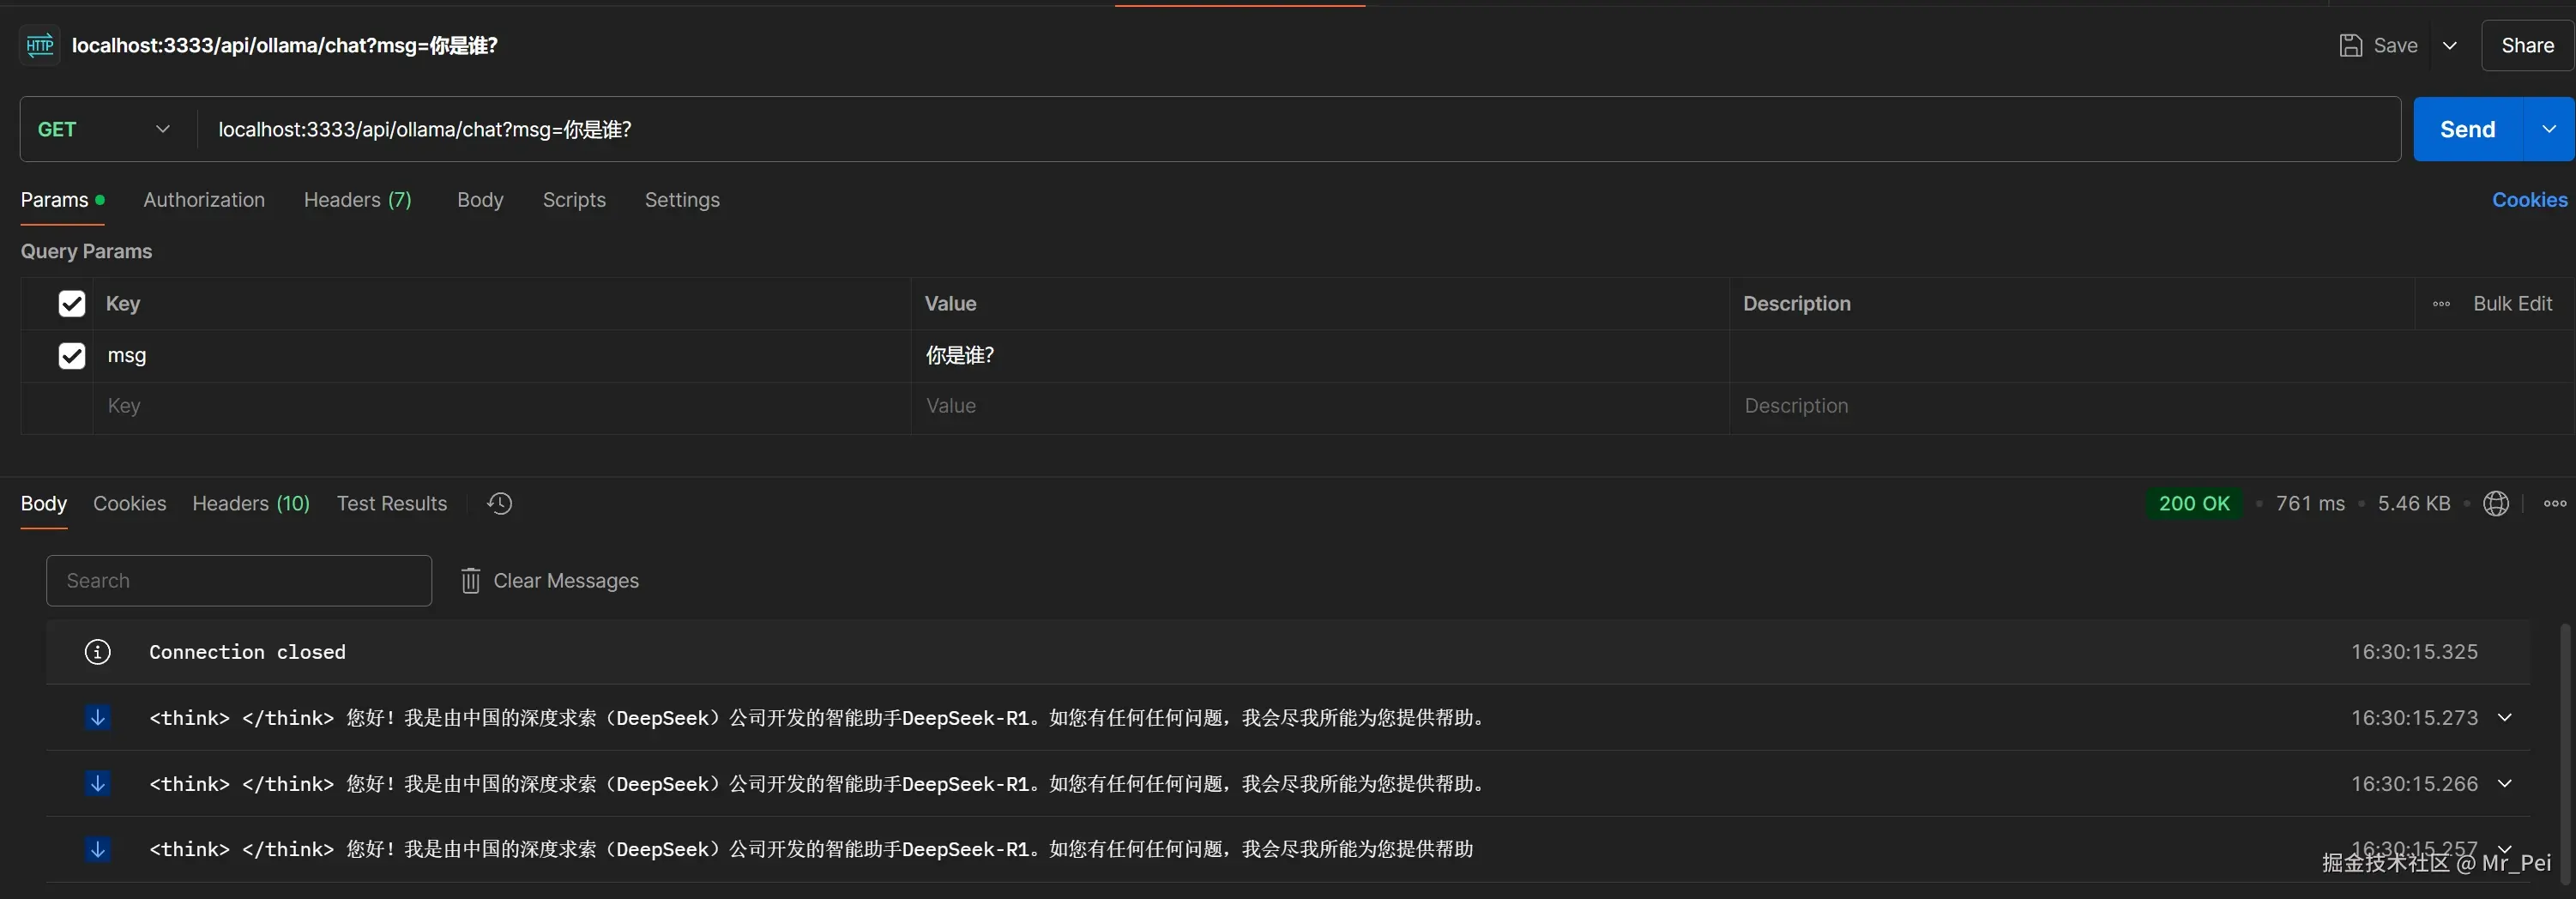Click the globe icon next to response size
The width and height of the screenshot is (2576, 899).
click(2497, 504)
